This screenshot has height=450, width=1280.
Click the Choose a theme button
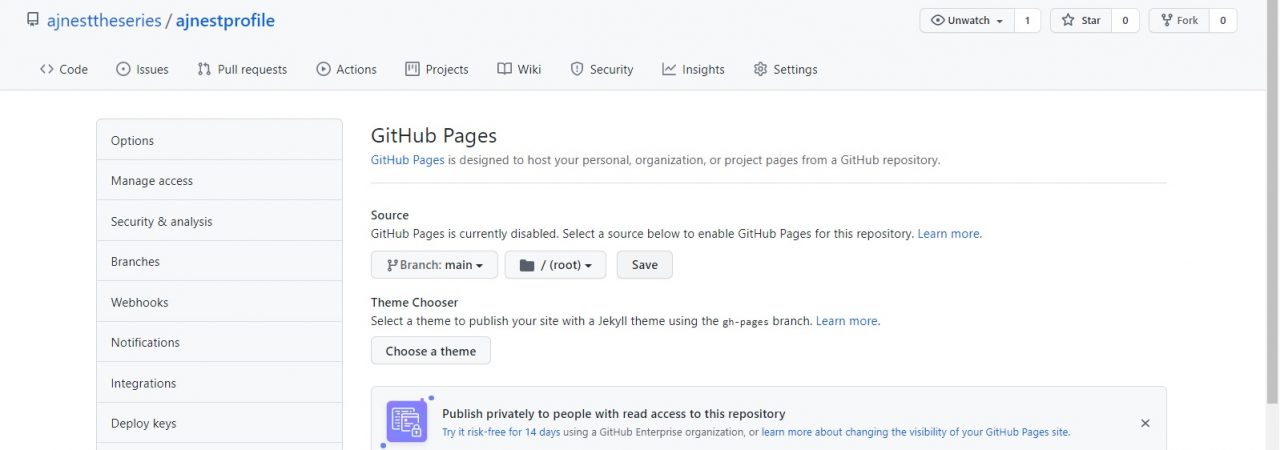pyautogui.click(x=430, y=351)
